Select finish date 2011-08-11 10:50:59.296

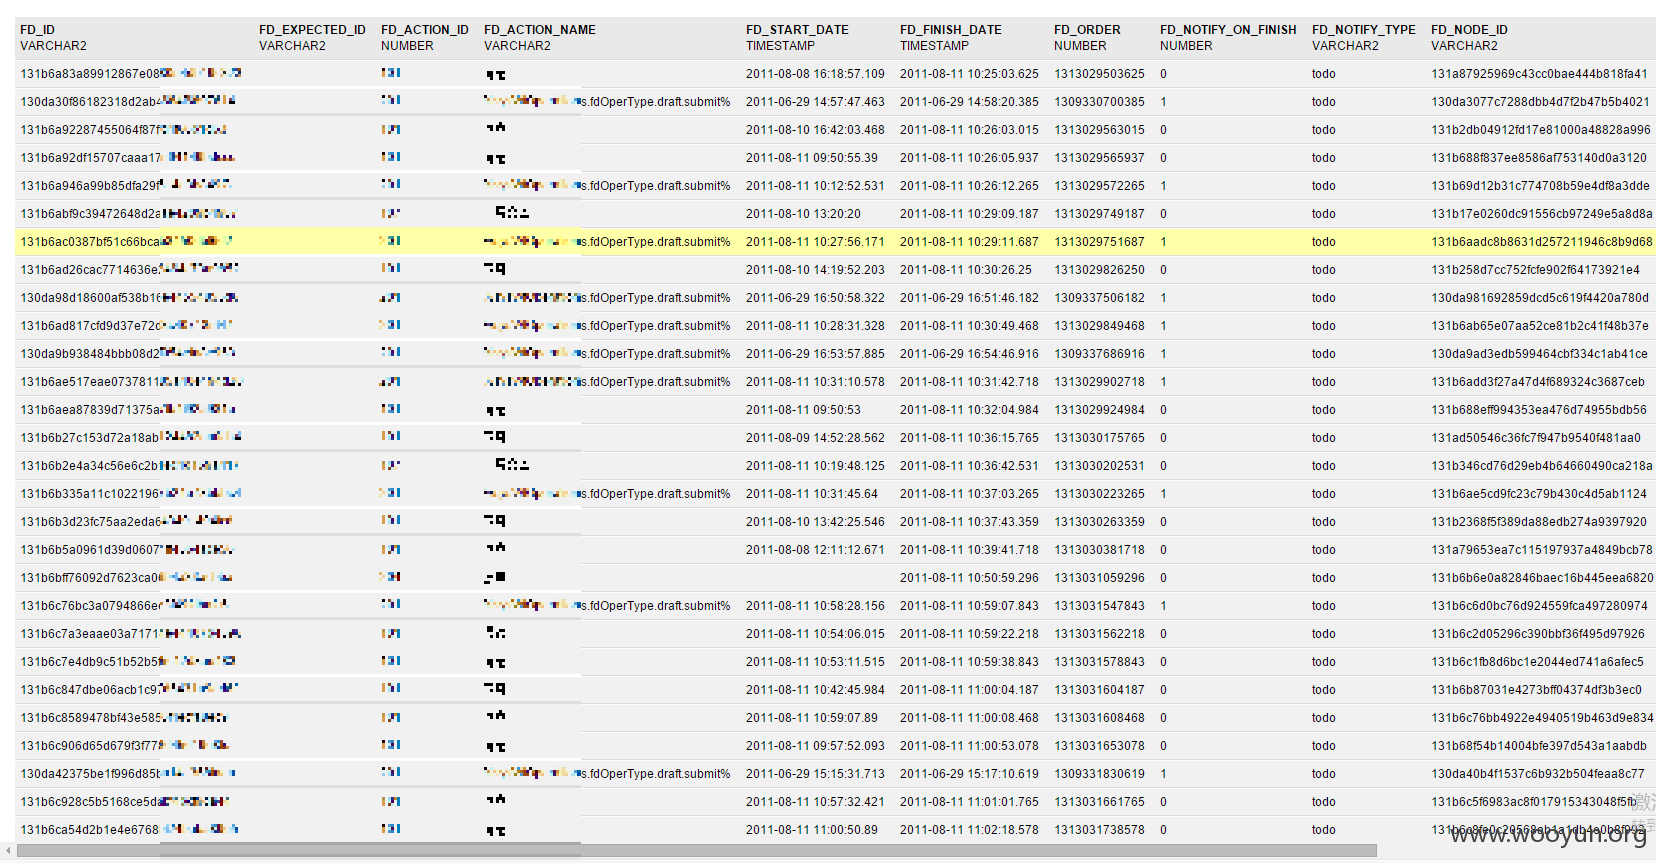(x=969, y=578)
